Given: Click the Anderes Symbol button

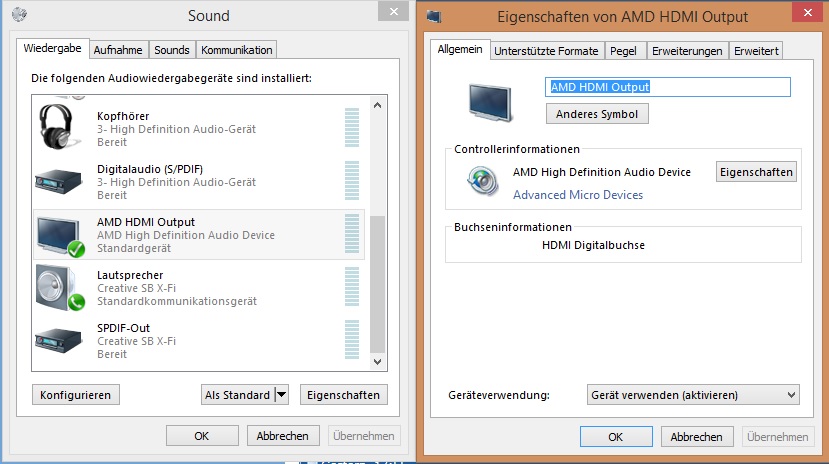Looking at the screenshot, I should tap(597, 114).
